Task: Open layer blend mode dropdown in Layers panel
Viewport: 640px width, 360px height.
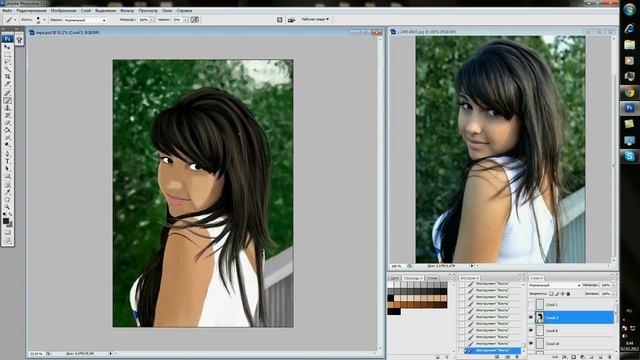Action: click(x=555, y=285)
